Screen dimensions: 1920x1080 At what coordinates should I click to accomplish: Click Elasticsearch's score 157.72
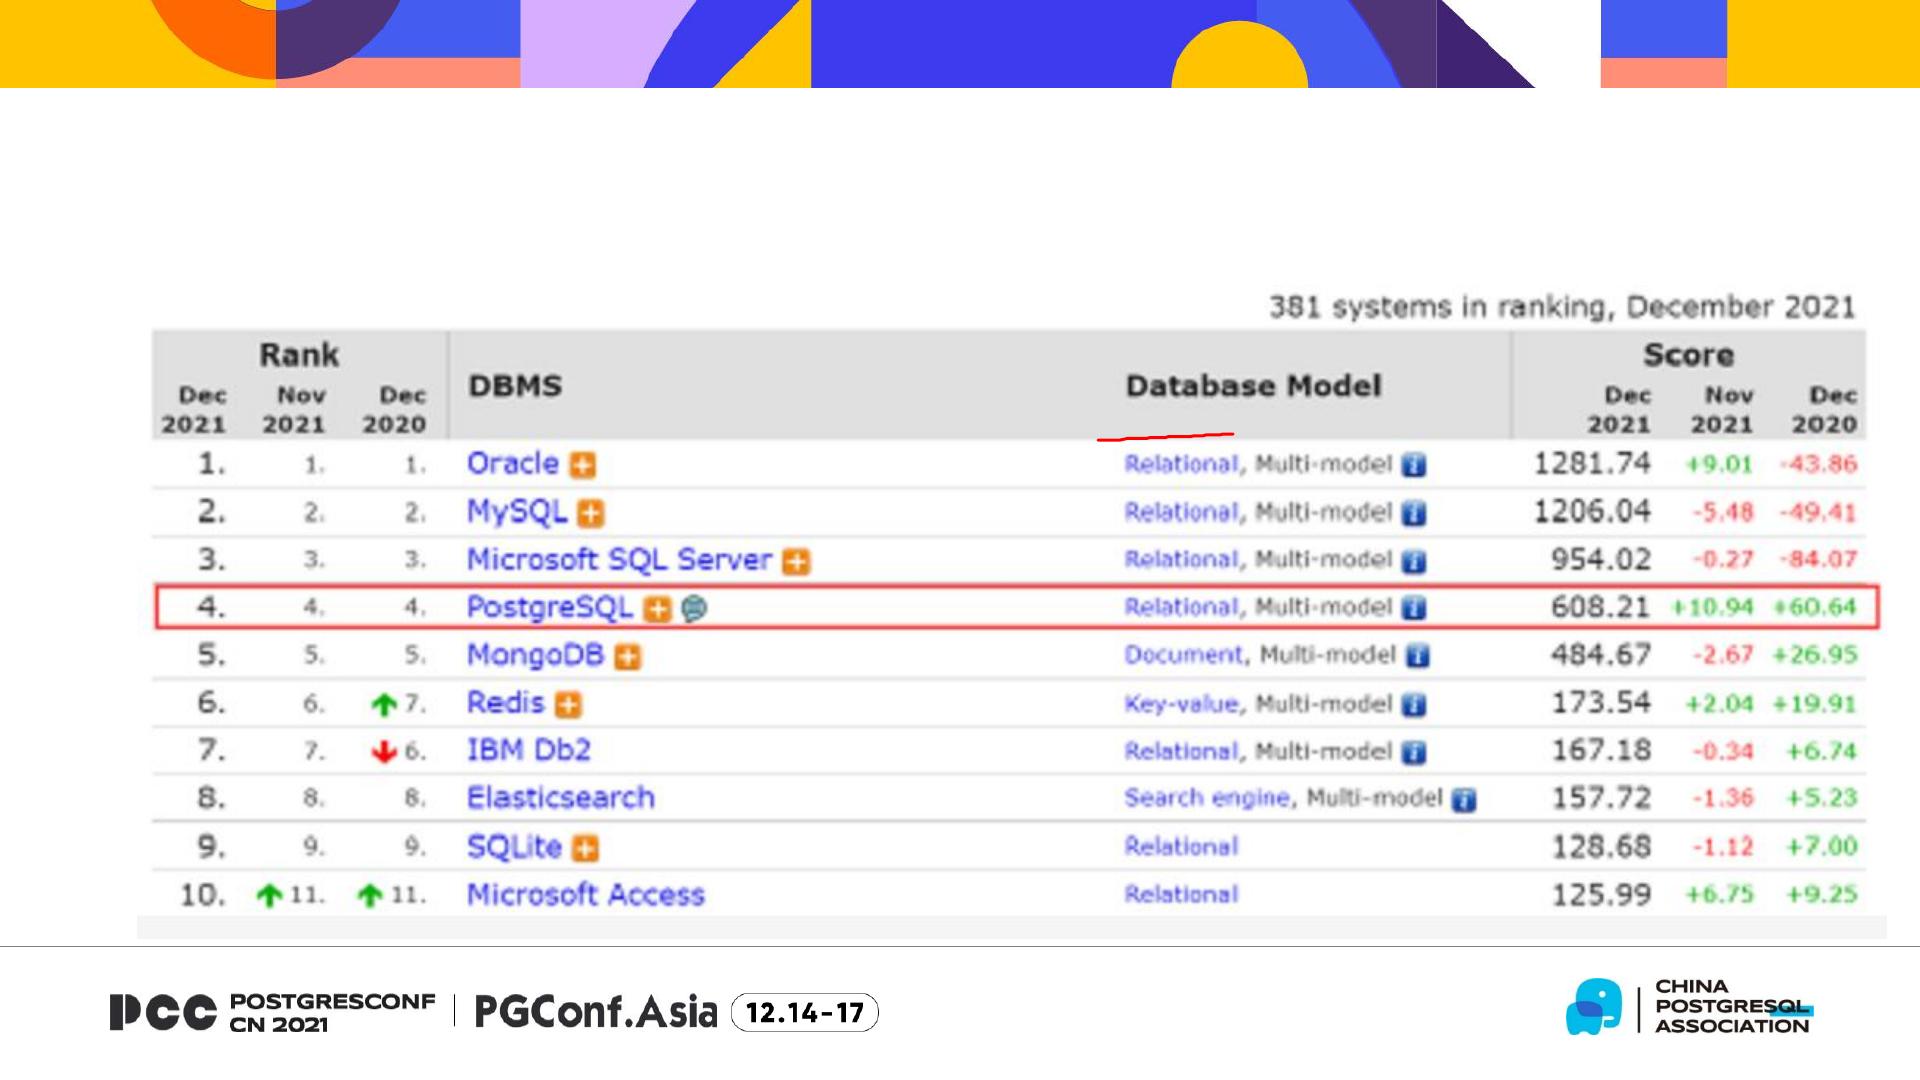pyautogui.click(x=1601, y=798)
